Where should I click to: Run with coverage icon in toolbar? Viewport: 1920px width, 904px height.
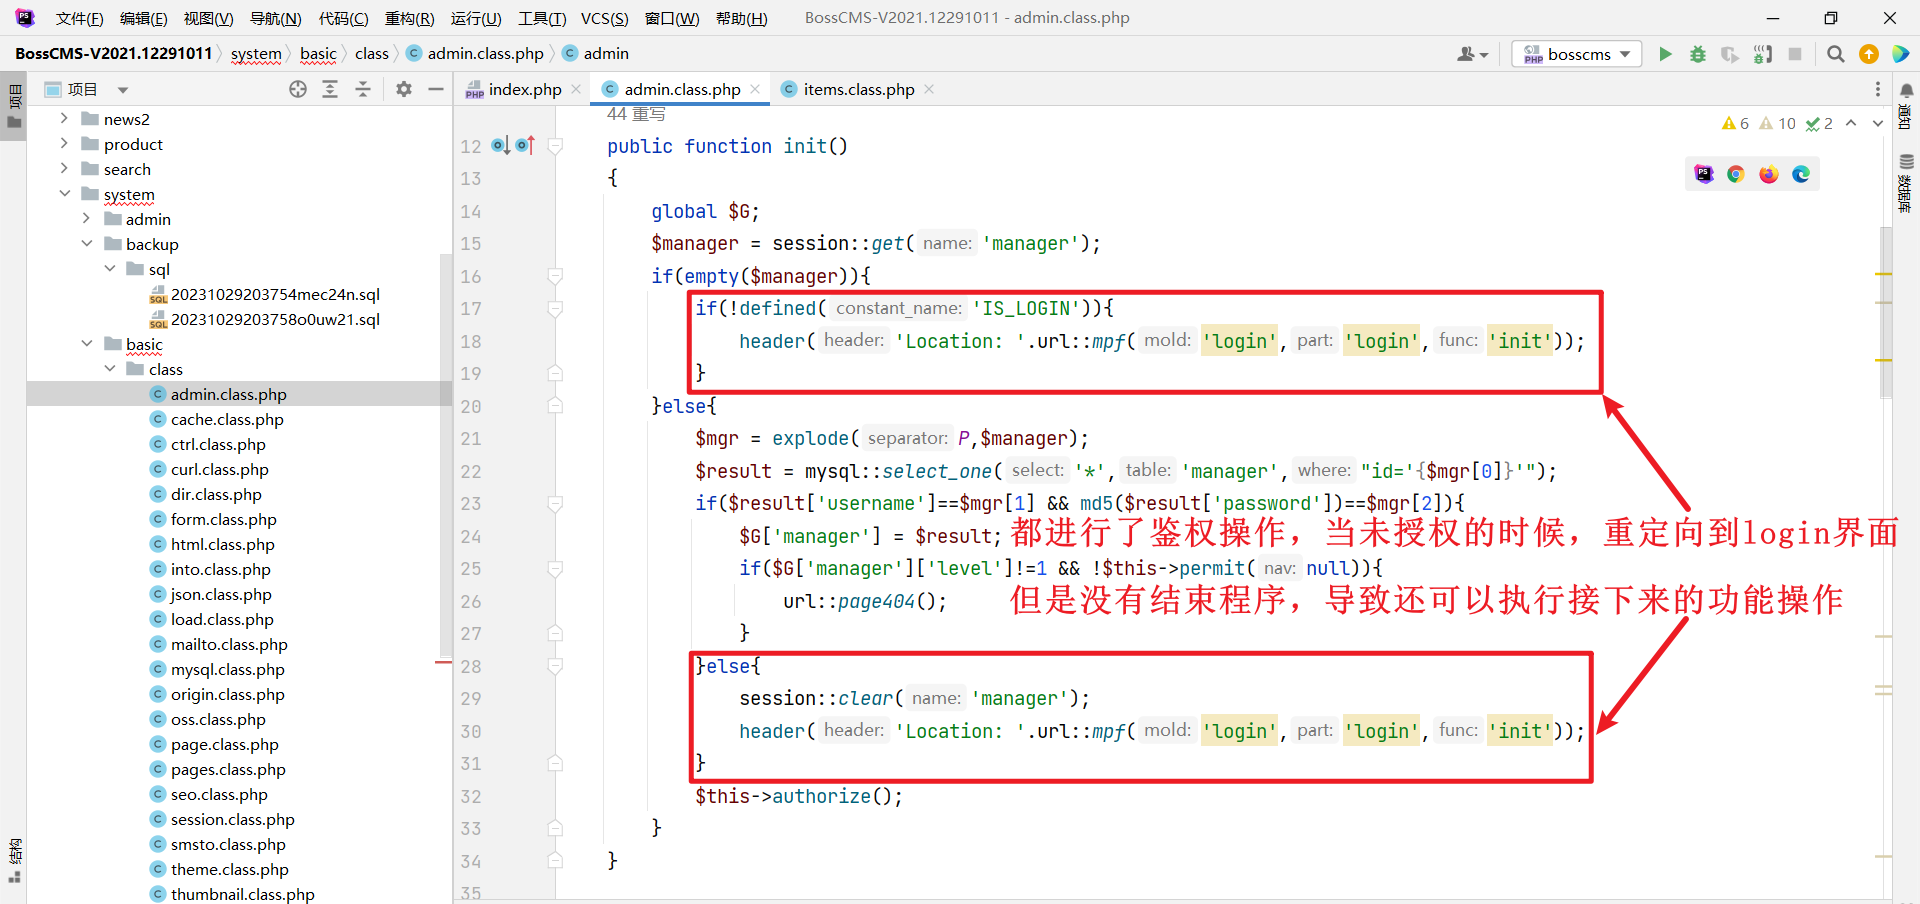coord(1730,54)
